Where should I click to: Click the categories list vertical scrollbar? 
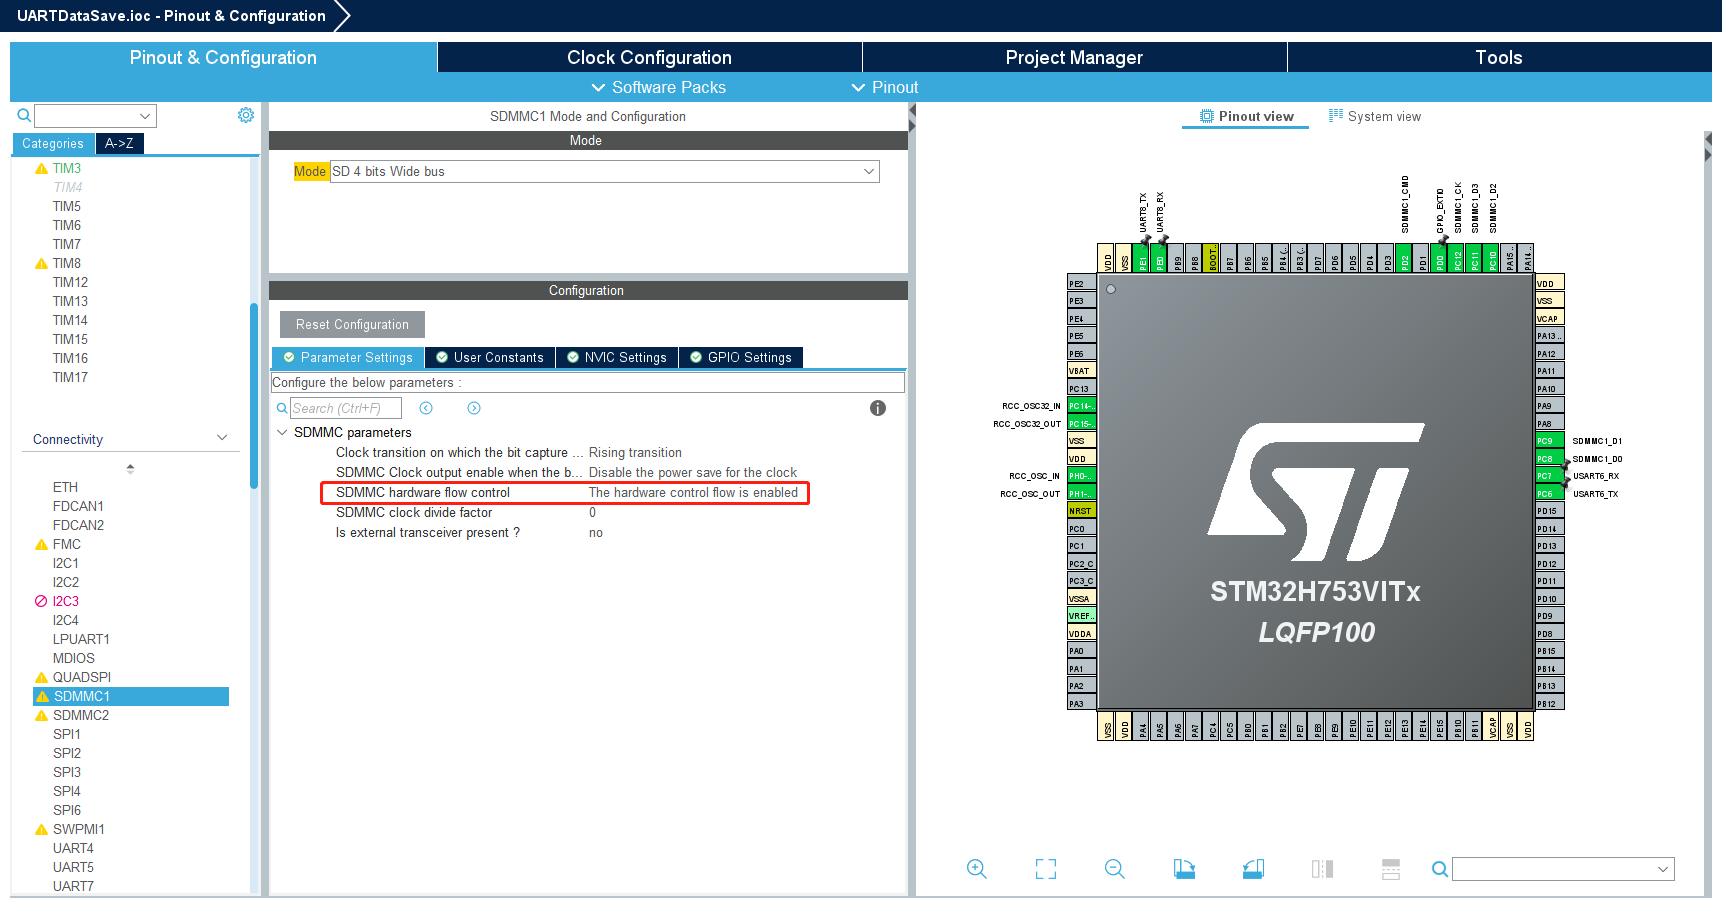click(x=254, y=395)
